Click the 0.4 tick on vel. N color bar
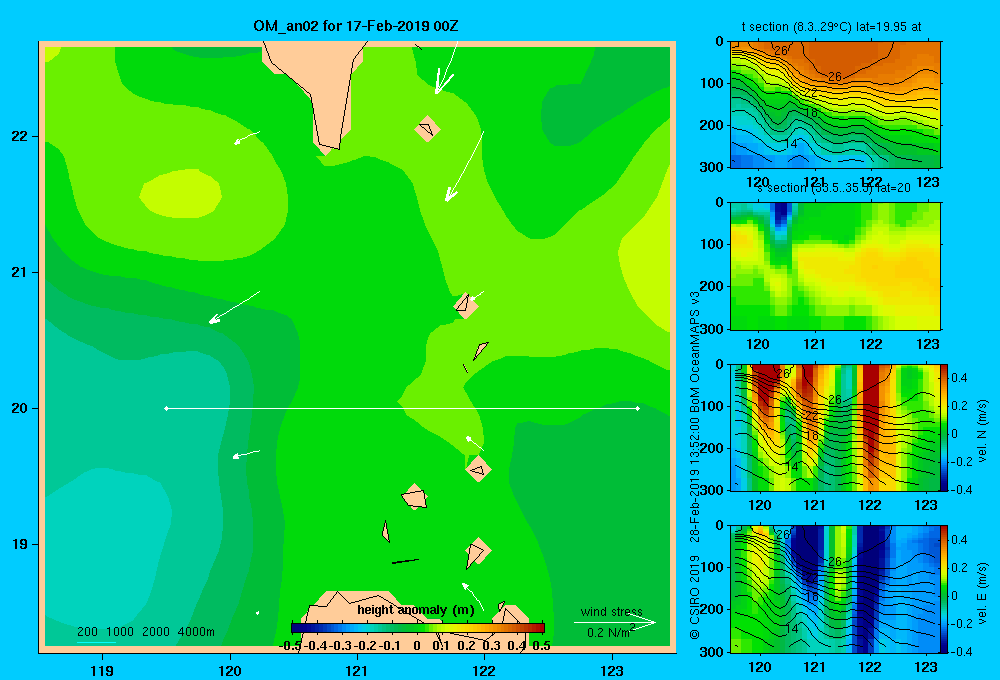 click(x=960, y=378)
